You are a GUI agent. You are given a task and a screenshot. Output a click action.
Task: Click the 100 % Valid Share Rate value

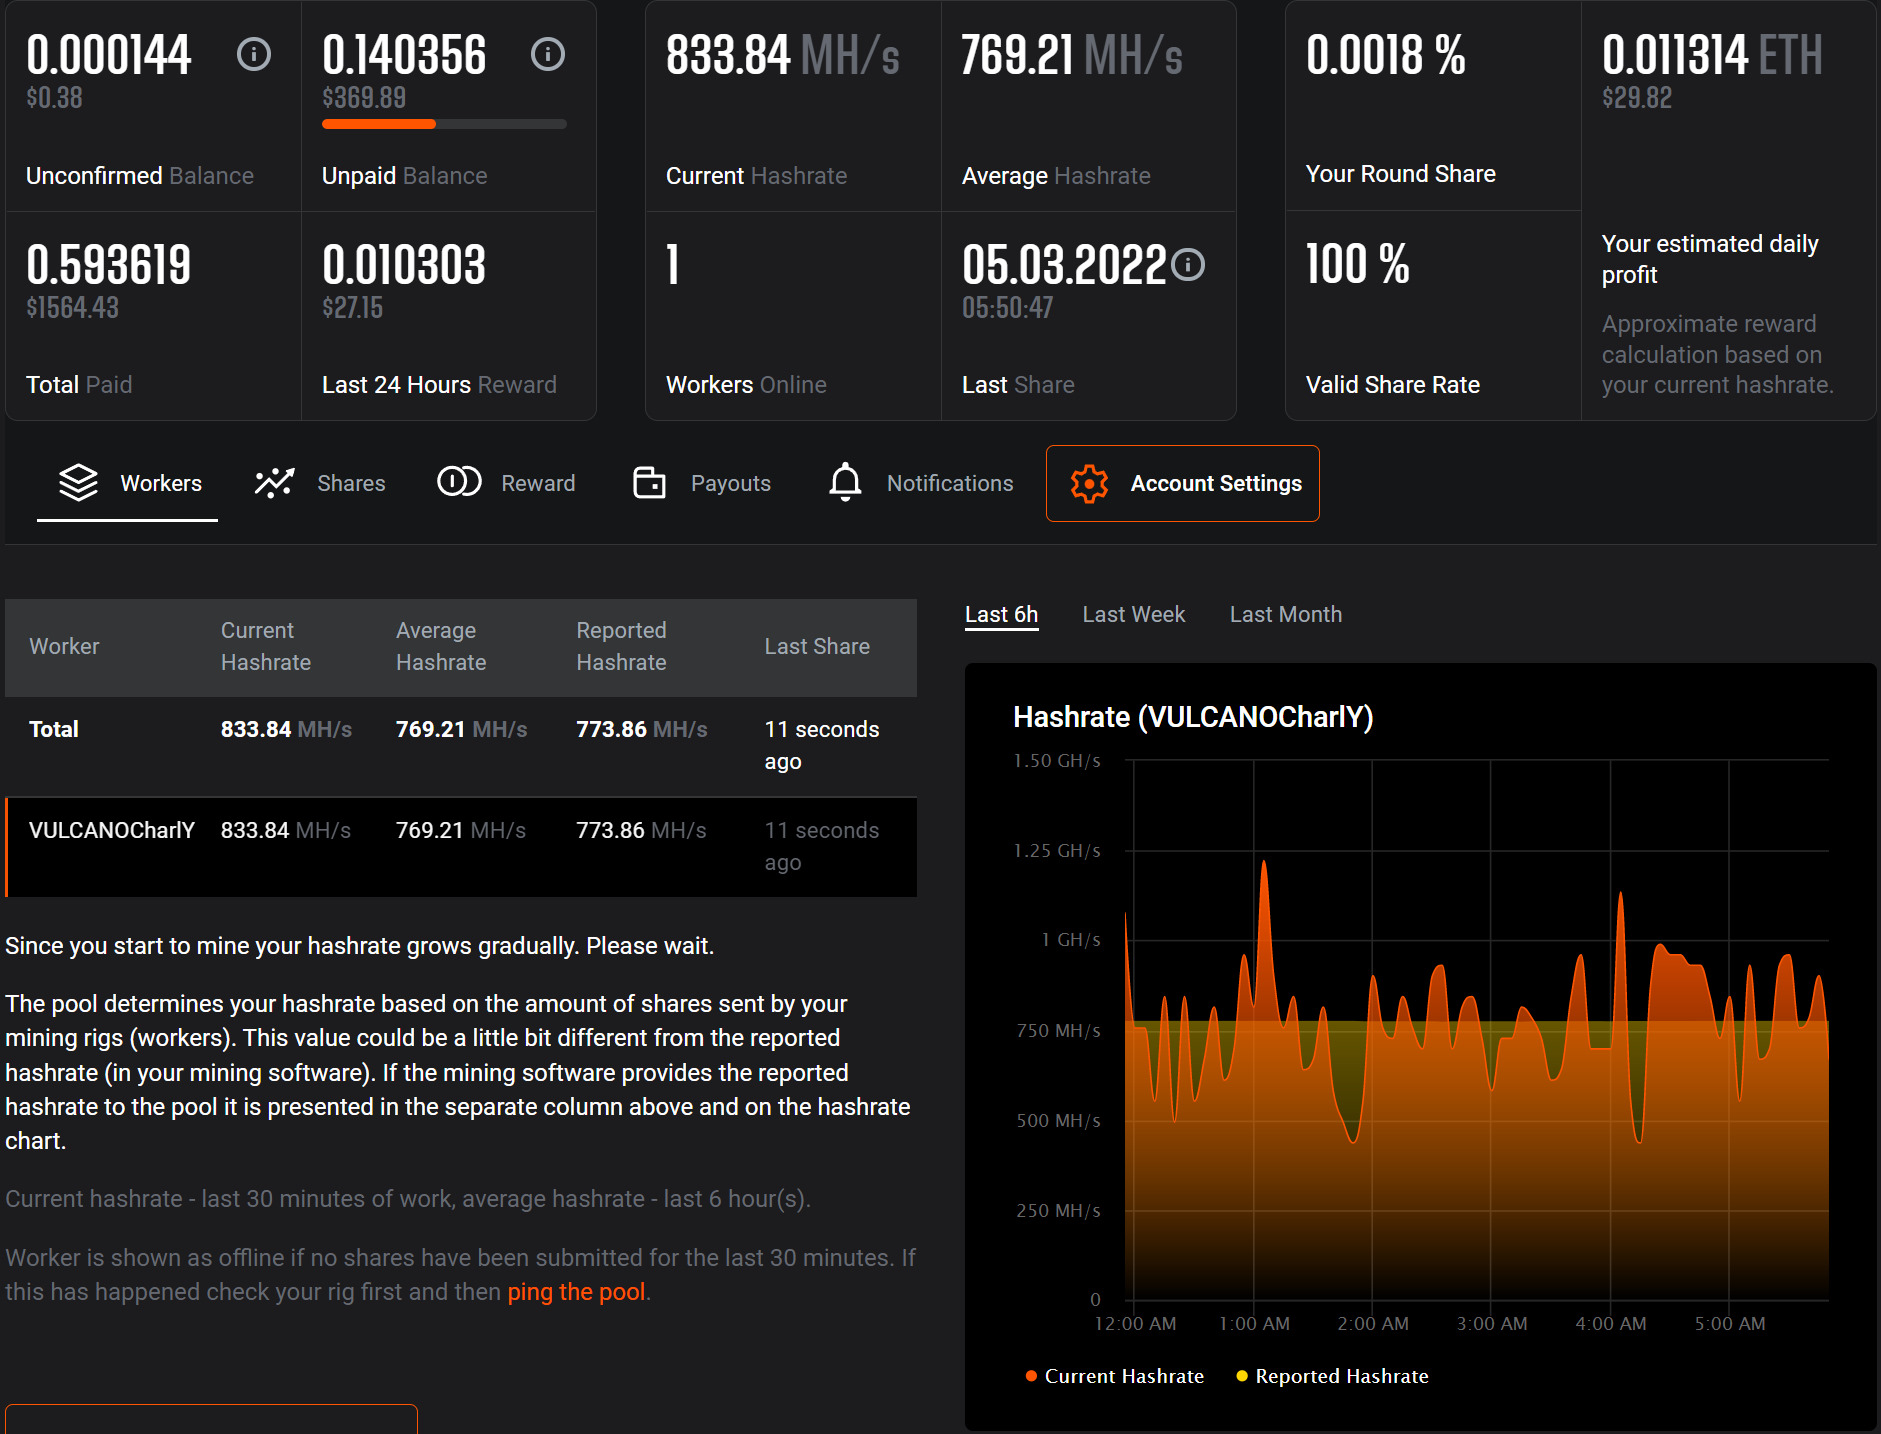point(1358,264)
